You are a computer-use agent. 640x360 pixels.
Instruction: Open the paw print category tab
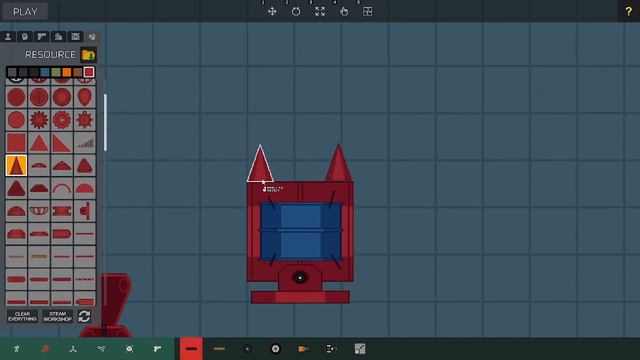coord(92,37)
